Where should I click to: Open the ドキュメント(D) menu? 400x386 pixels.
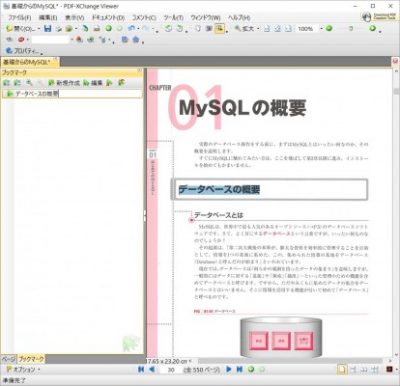[108, 18]
